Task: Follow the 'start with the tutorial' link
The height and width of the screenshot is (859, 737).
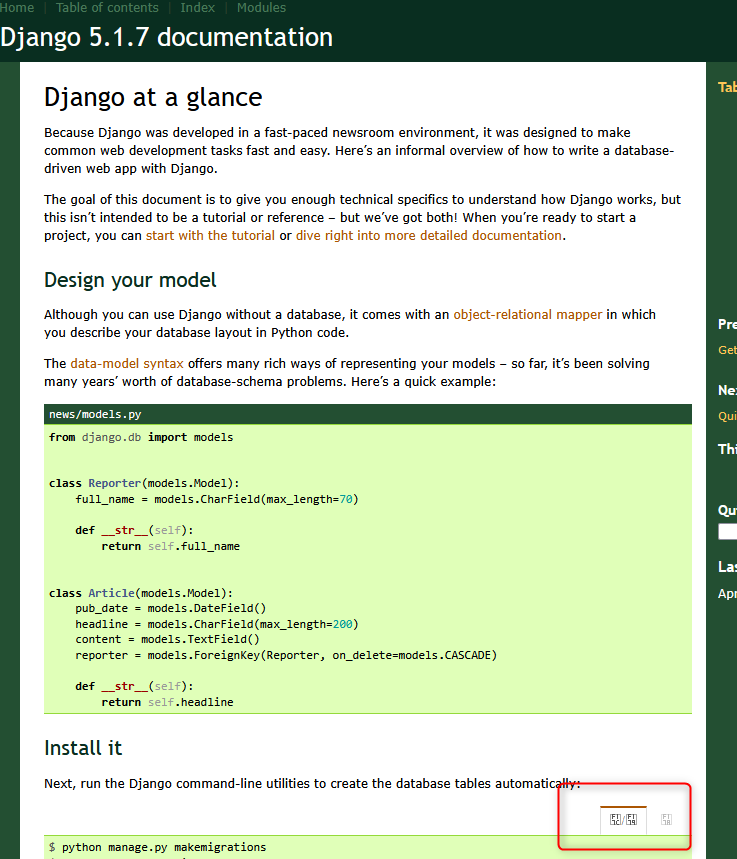Action: click(210, 236)
